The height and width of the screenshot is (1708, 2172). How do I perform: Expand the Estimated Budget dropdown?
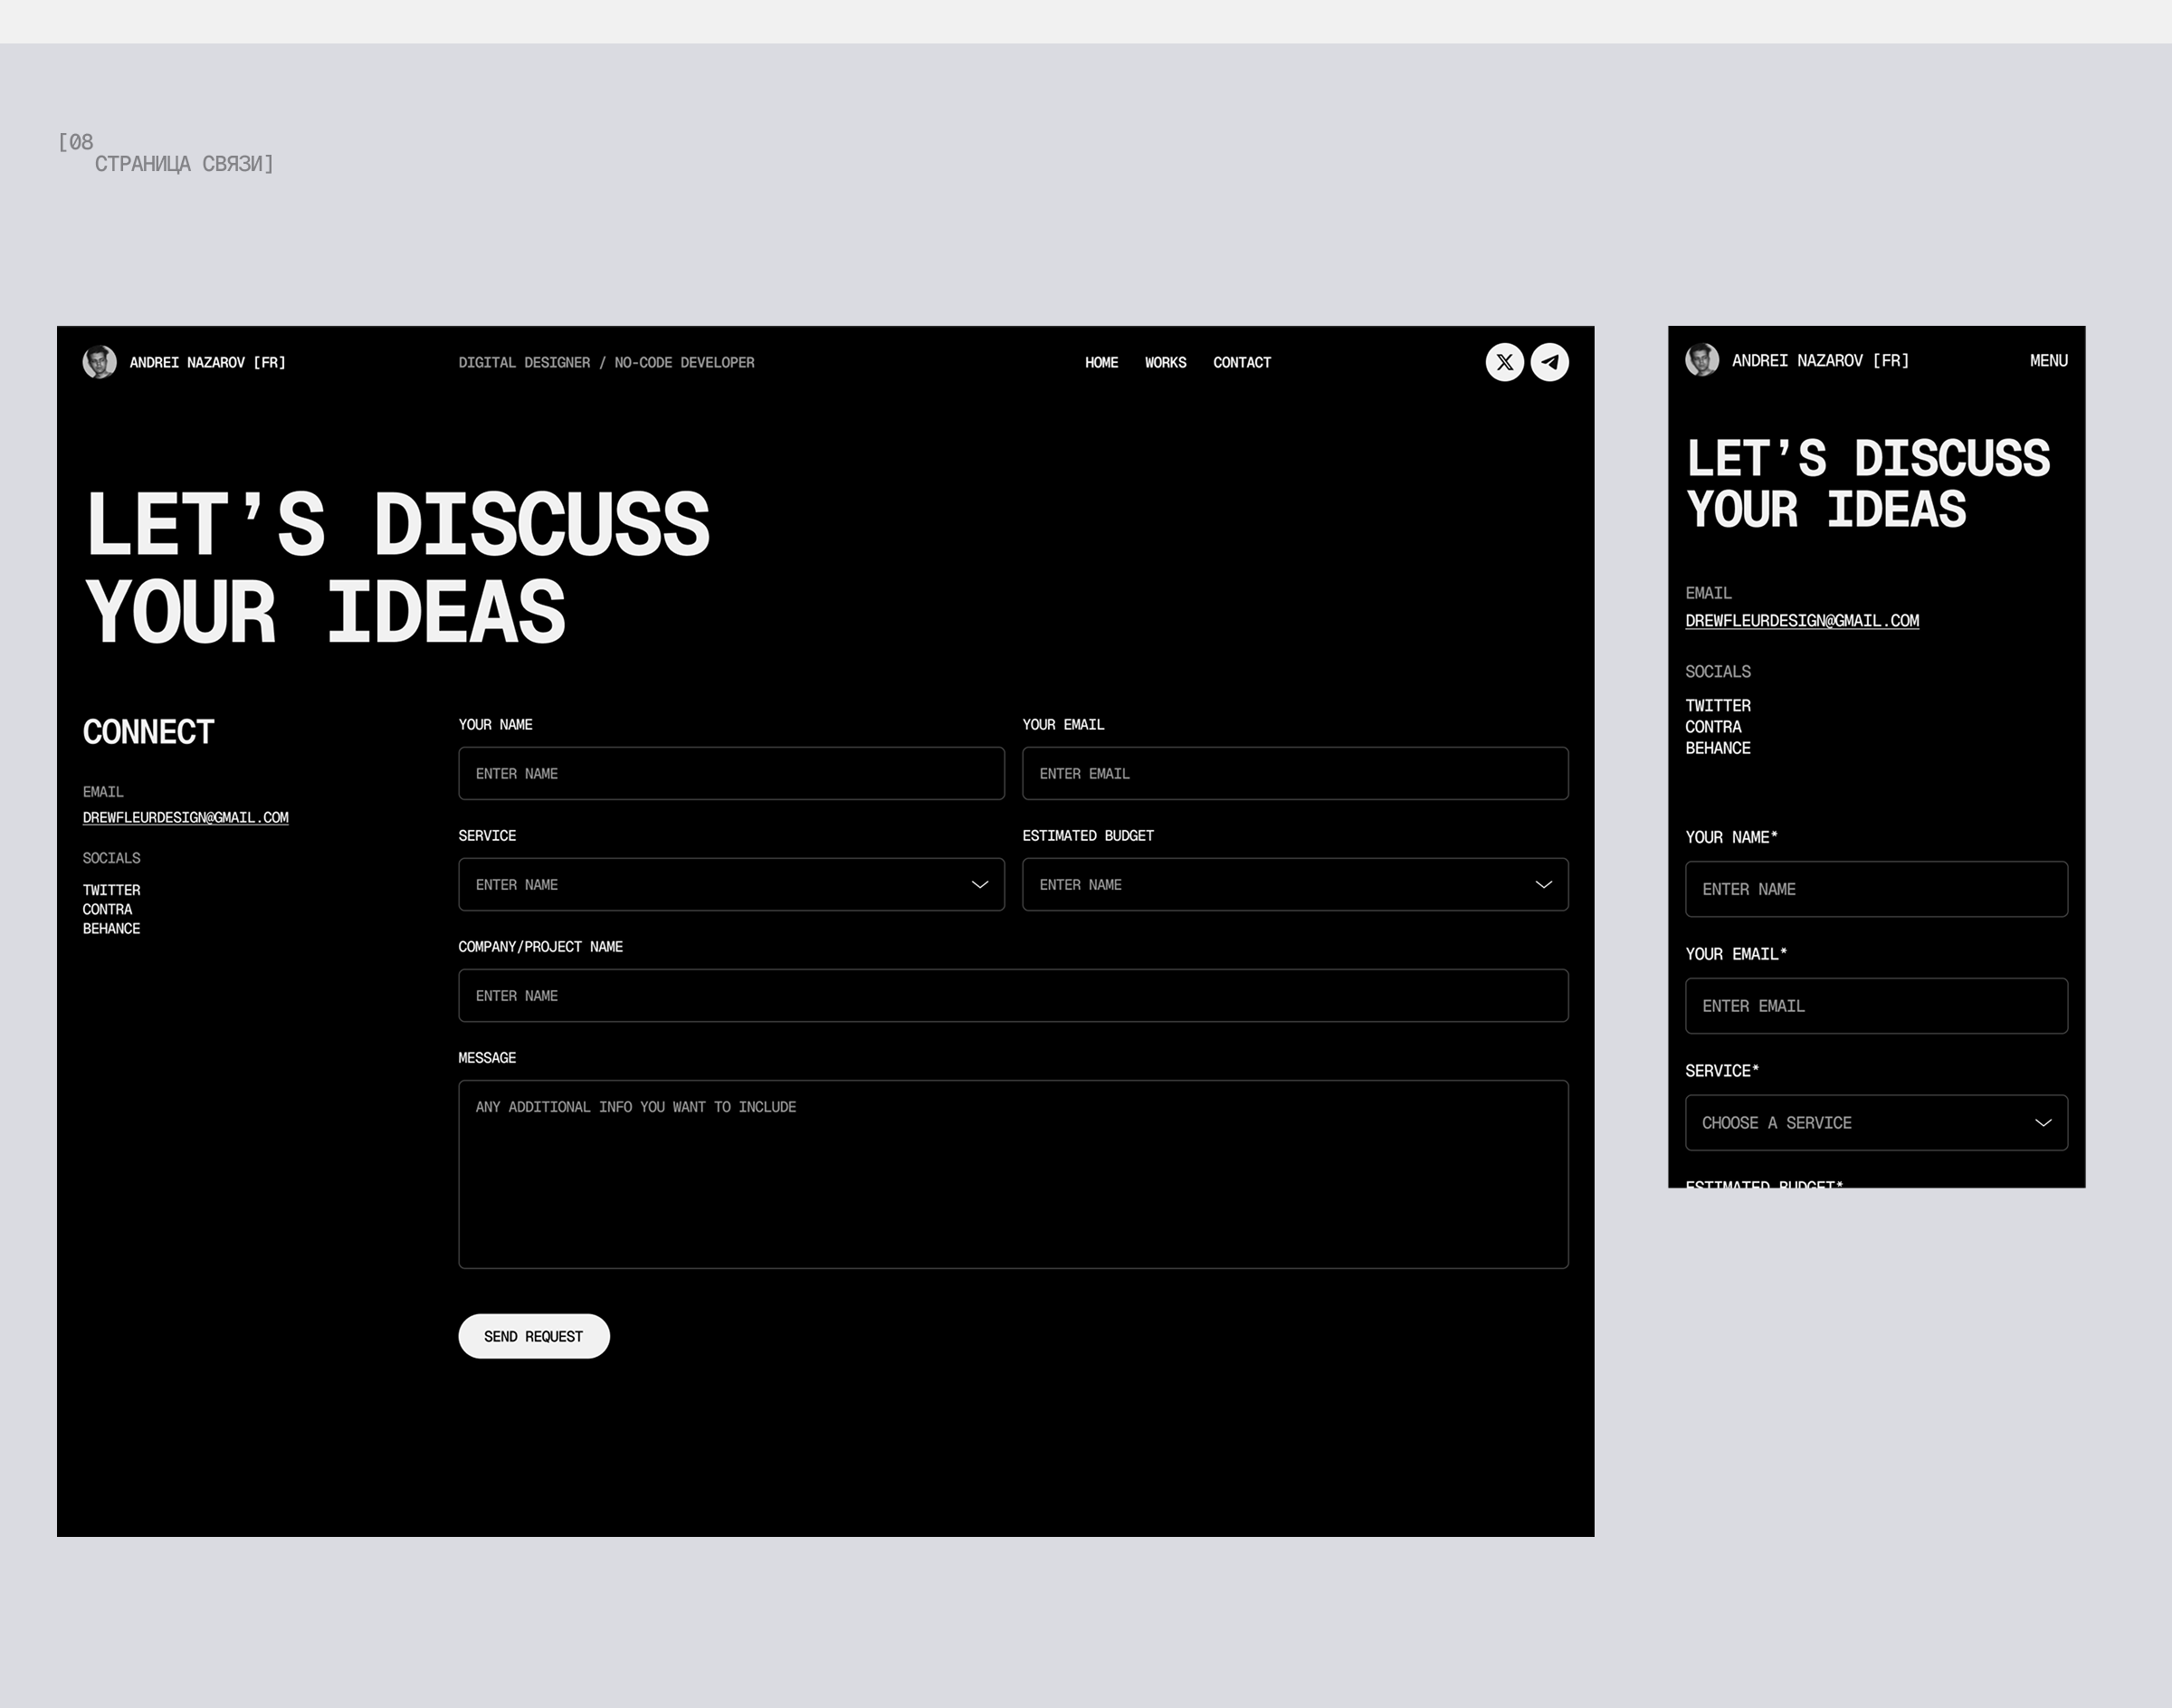tap(1295, 885)
